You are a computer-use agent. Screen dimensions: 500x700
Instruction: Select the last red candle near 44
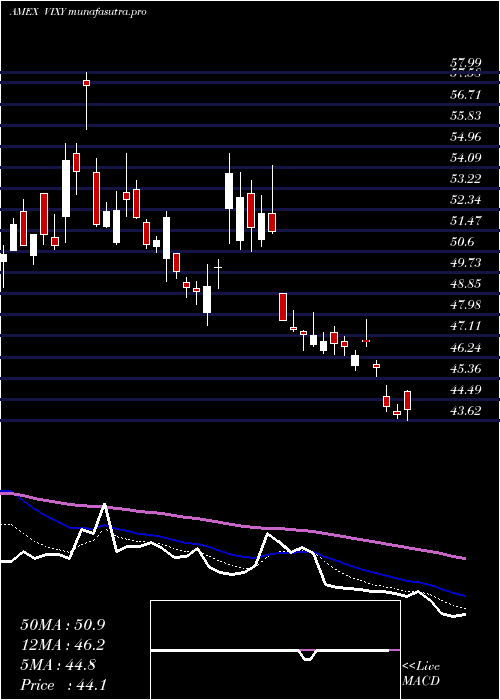[x=407, y=400]
